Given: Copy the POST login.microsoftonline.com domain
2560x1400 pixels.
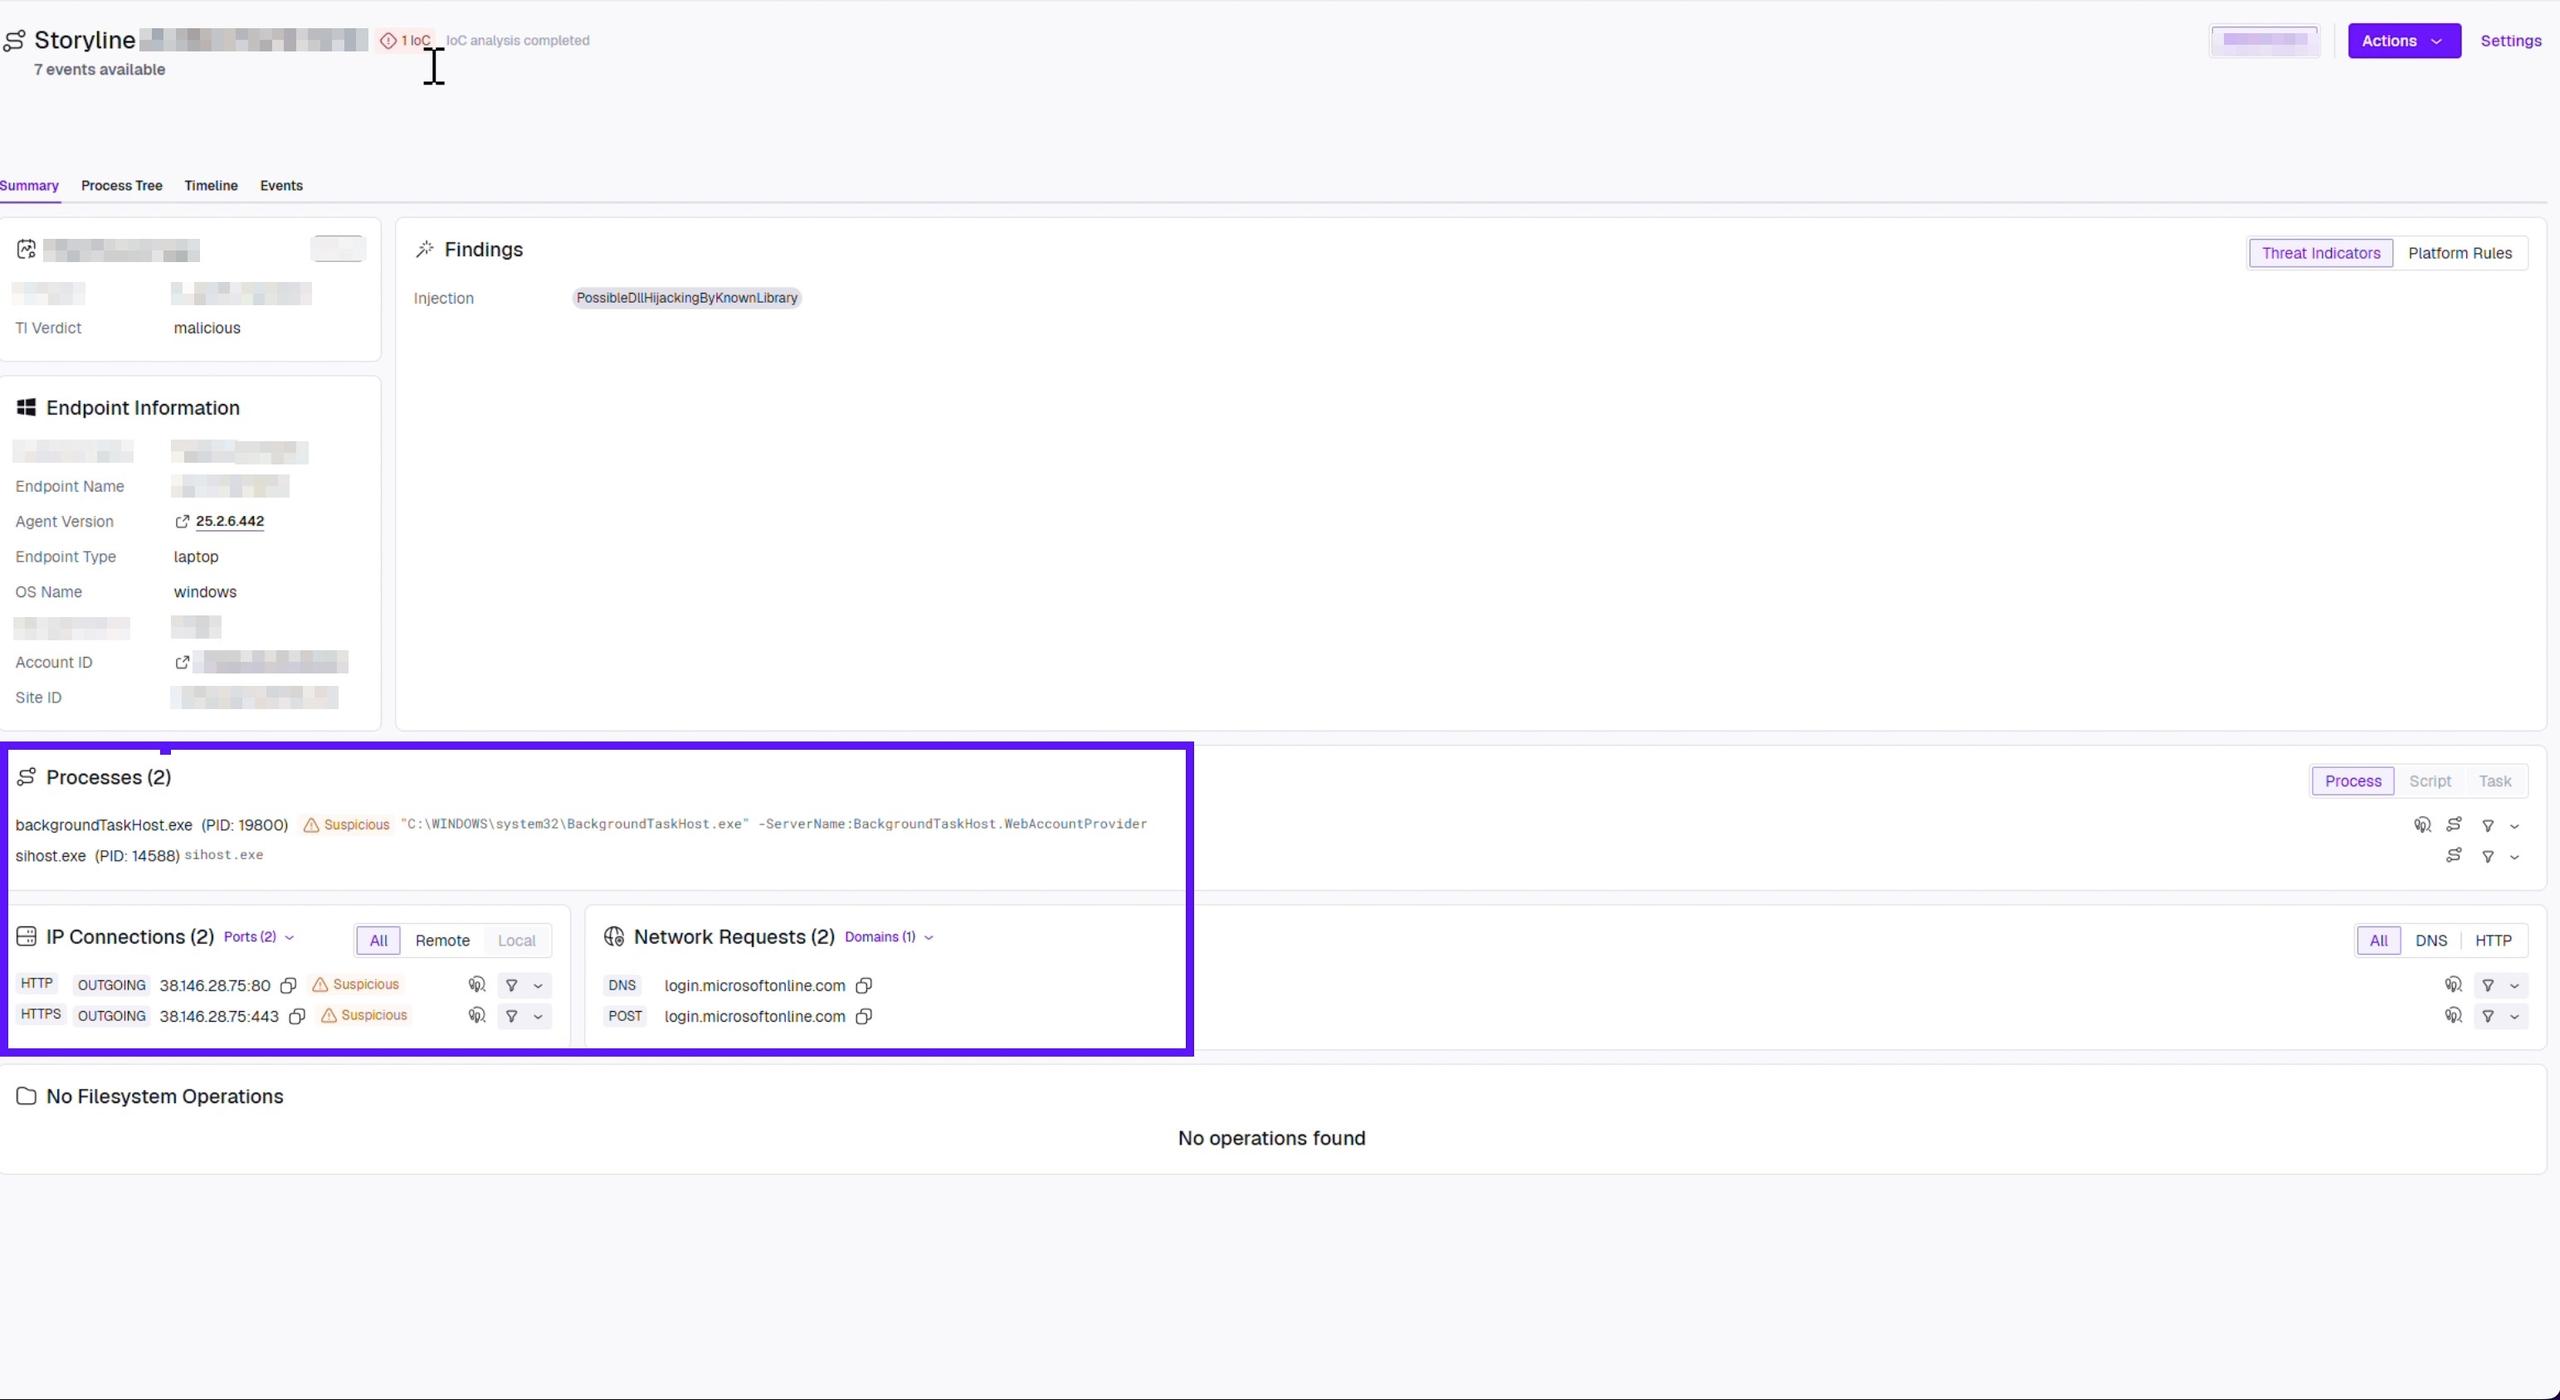Looking at the screenshot, I should pos(864,1016).
